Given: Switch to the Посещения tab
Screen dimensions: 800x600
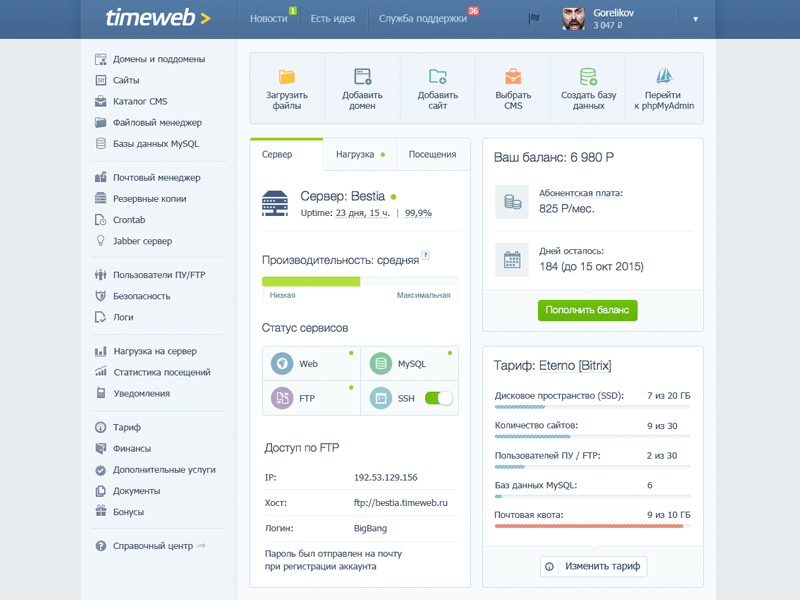Looking at the screenshot, I should click(432, 155).
